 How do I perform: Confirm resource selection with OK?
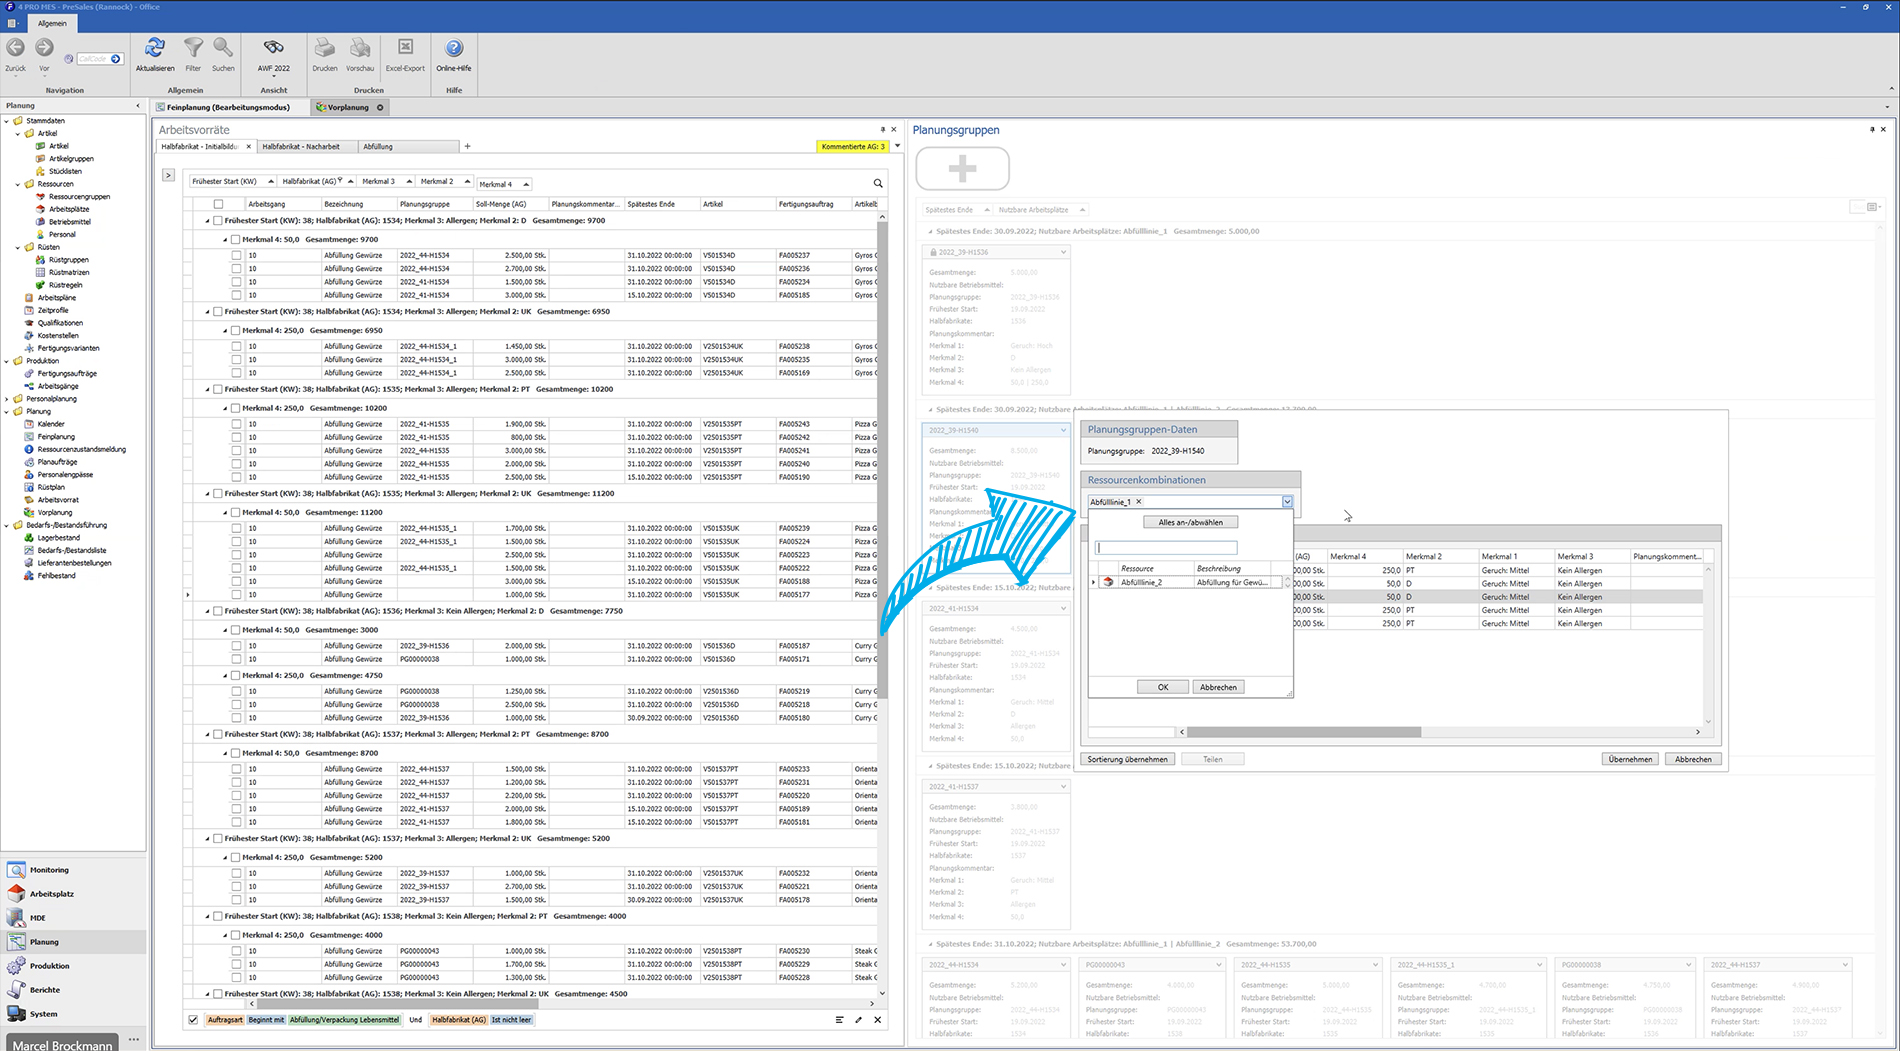pos(1163,687)
